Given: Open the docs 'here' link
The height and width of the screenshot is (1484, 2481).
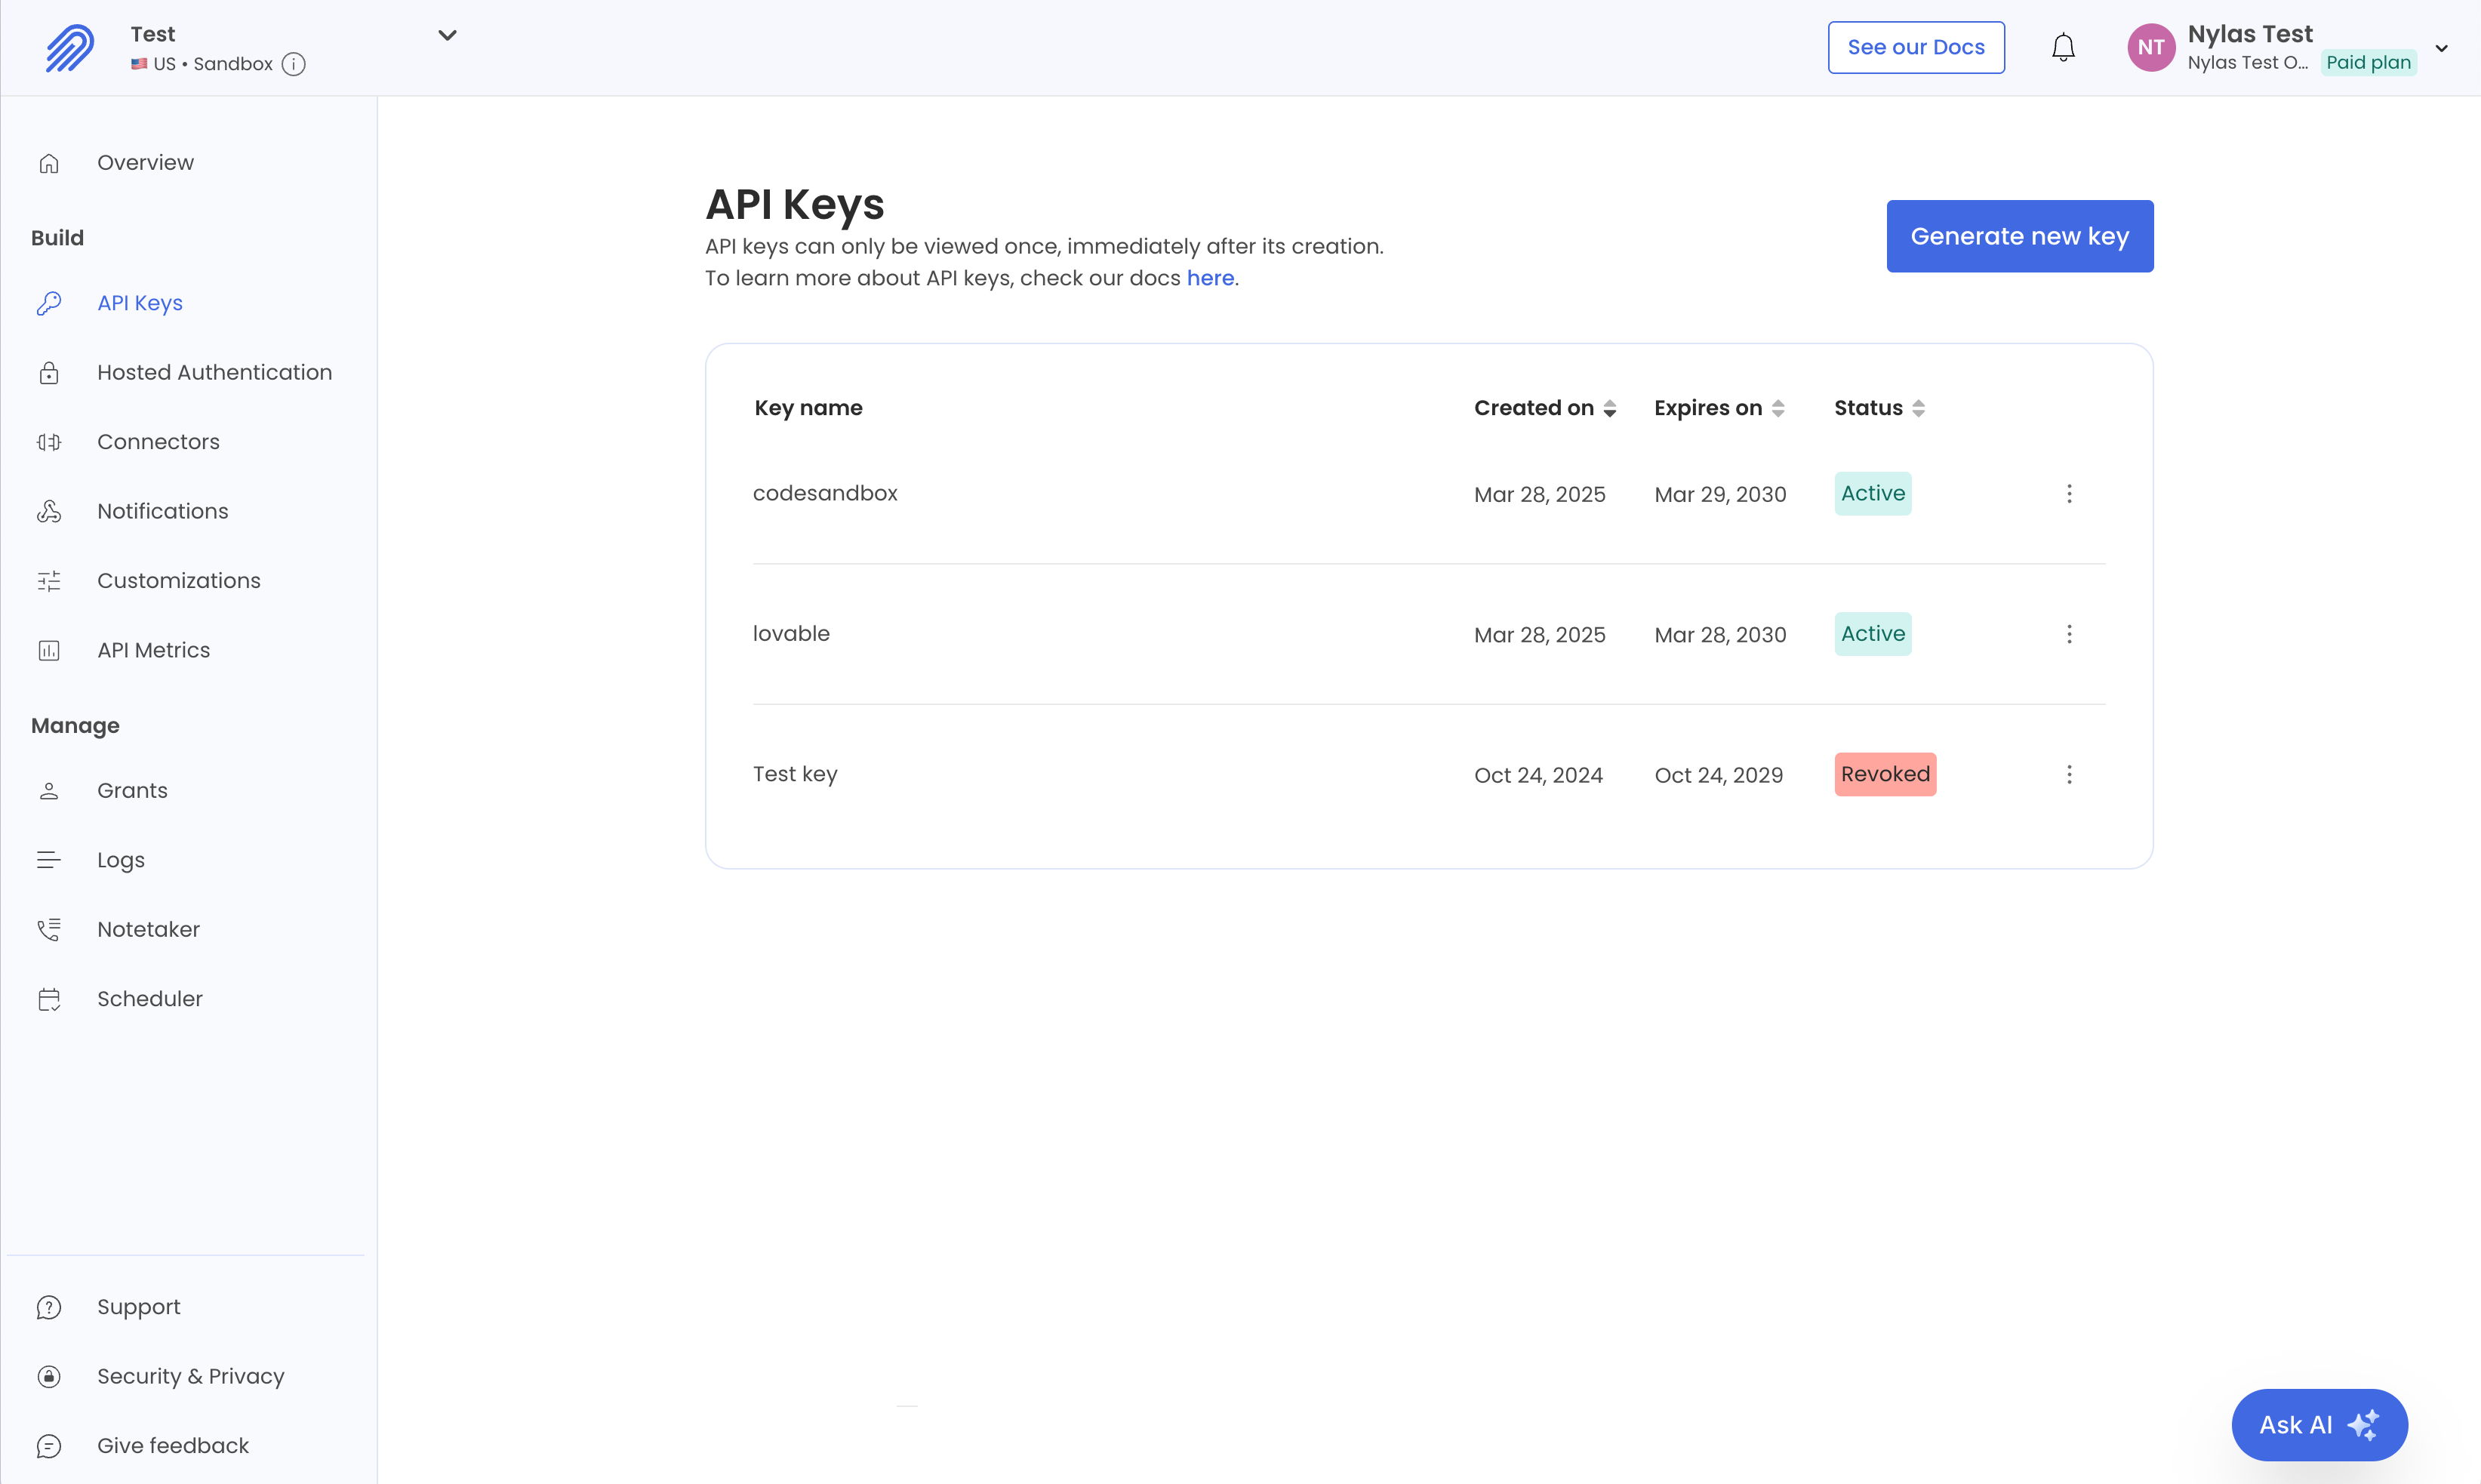Looking at the screenshot, I should tap(1210, 278).
